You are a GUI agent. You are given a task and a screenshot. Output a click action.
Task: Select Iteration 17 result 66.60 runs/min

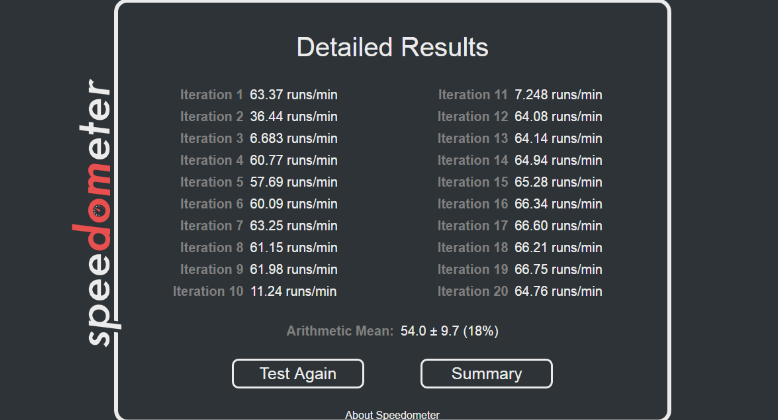click(558, 225)
